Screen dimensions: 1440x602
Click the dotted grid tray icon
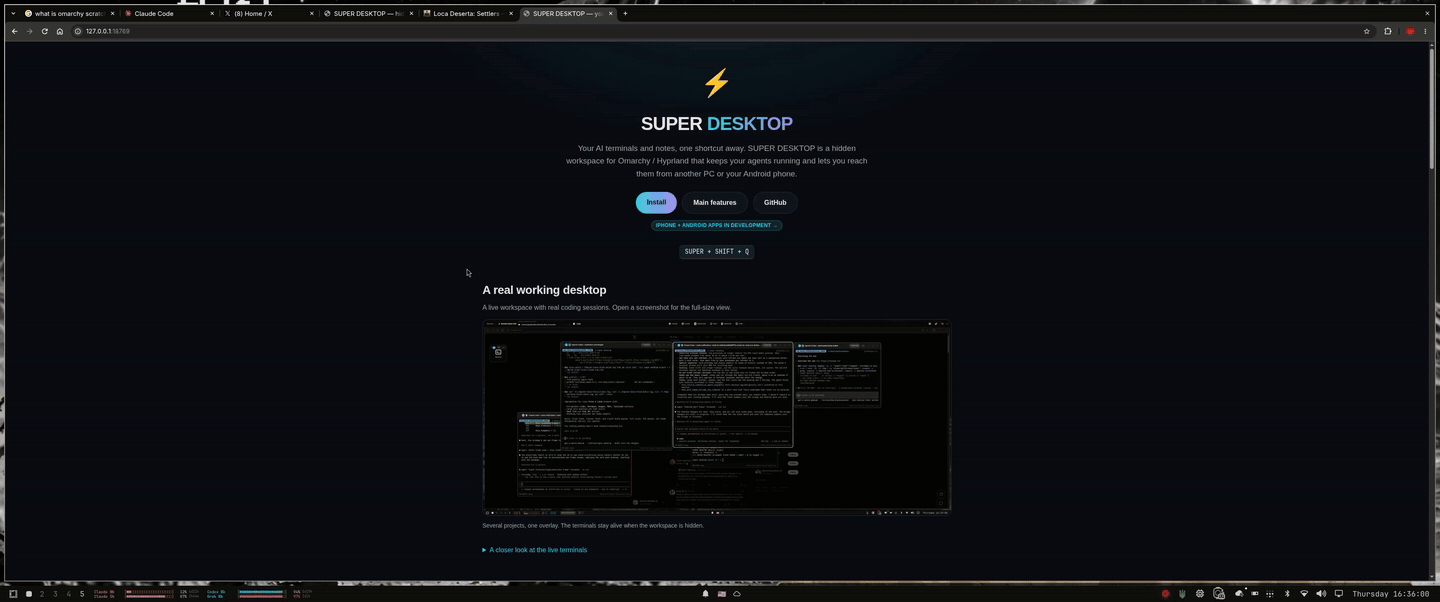point(1271,594)
